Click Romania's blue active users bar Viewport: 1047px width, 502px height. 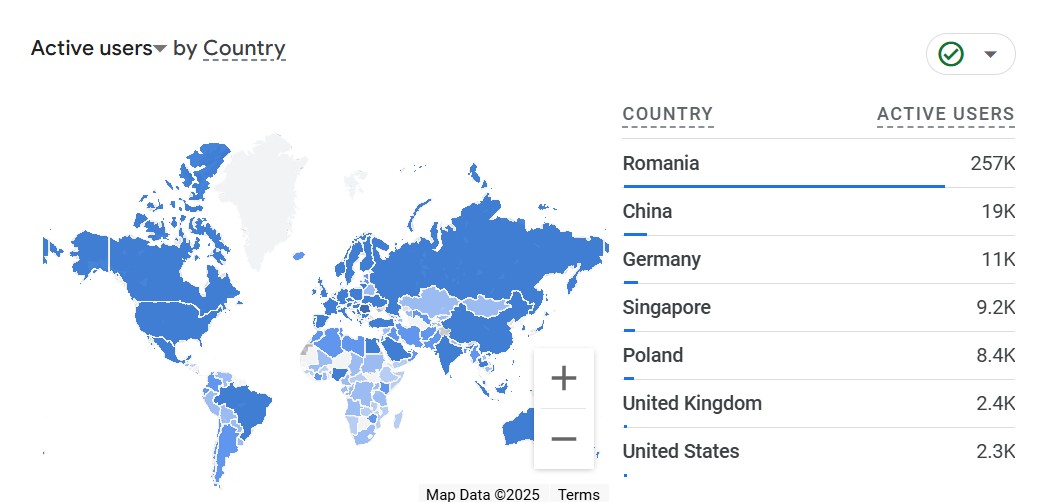[784, 186]
